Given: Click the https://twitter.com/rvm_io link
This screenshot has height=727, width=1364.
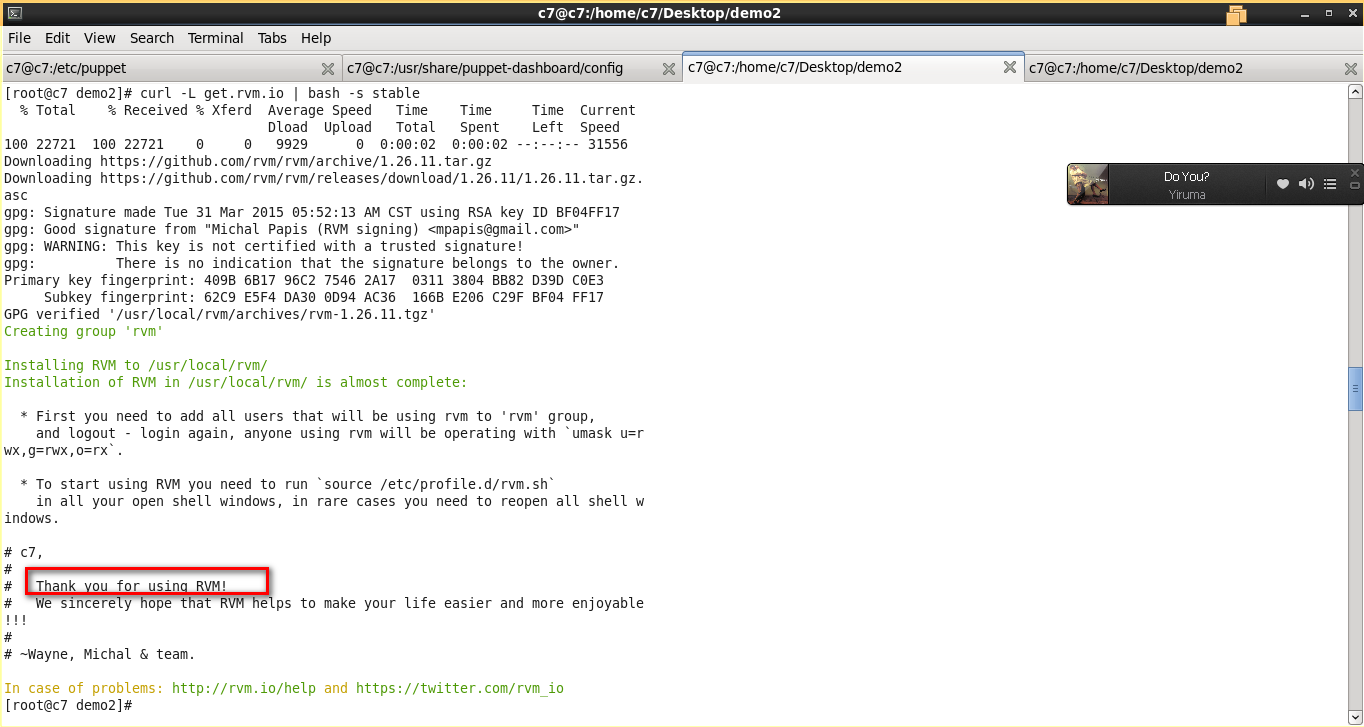Looking at the screenshot, I should [x=460, y=688].
